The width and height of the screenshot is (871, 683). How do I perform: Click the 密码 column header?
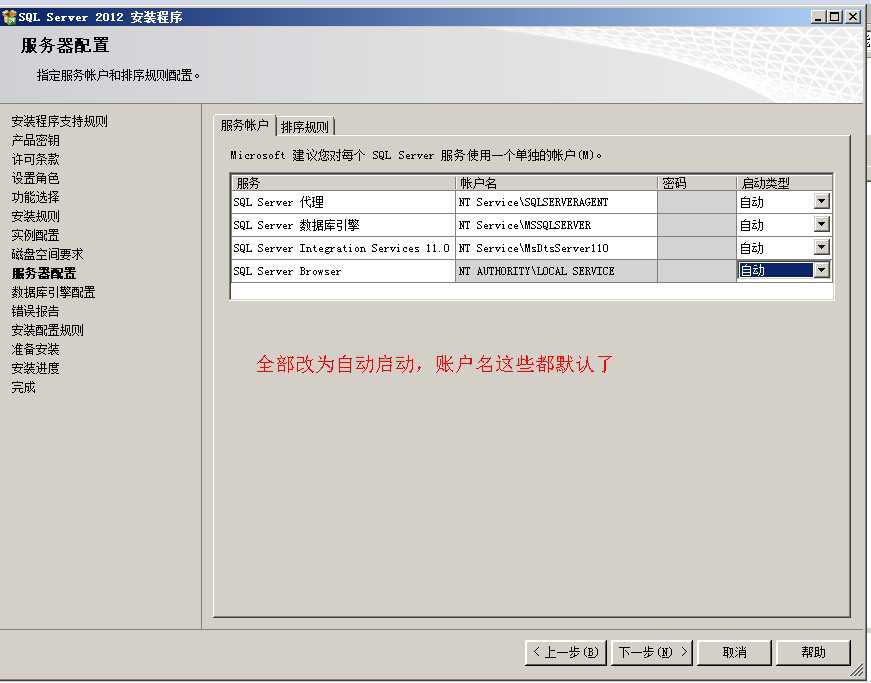pyautogui.click(x=697, y=183)
